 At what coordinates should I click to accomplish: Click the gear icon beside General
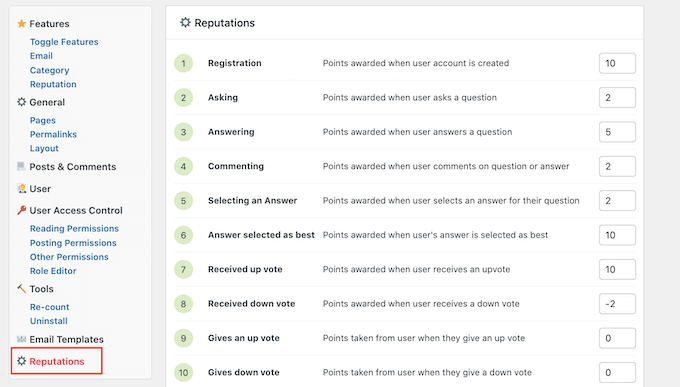coord(21,102)
